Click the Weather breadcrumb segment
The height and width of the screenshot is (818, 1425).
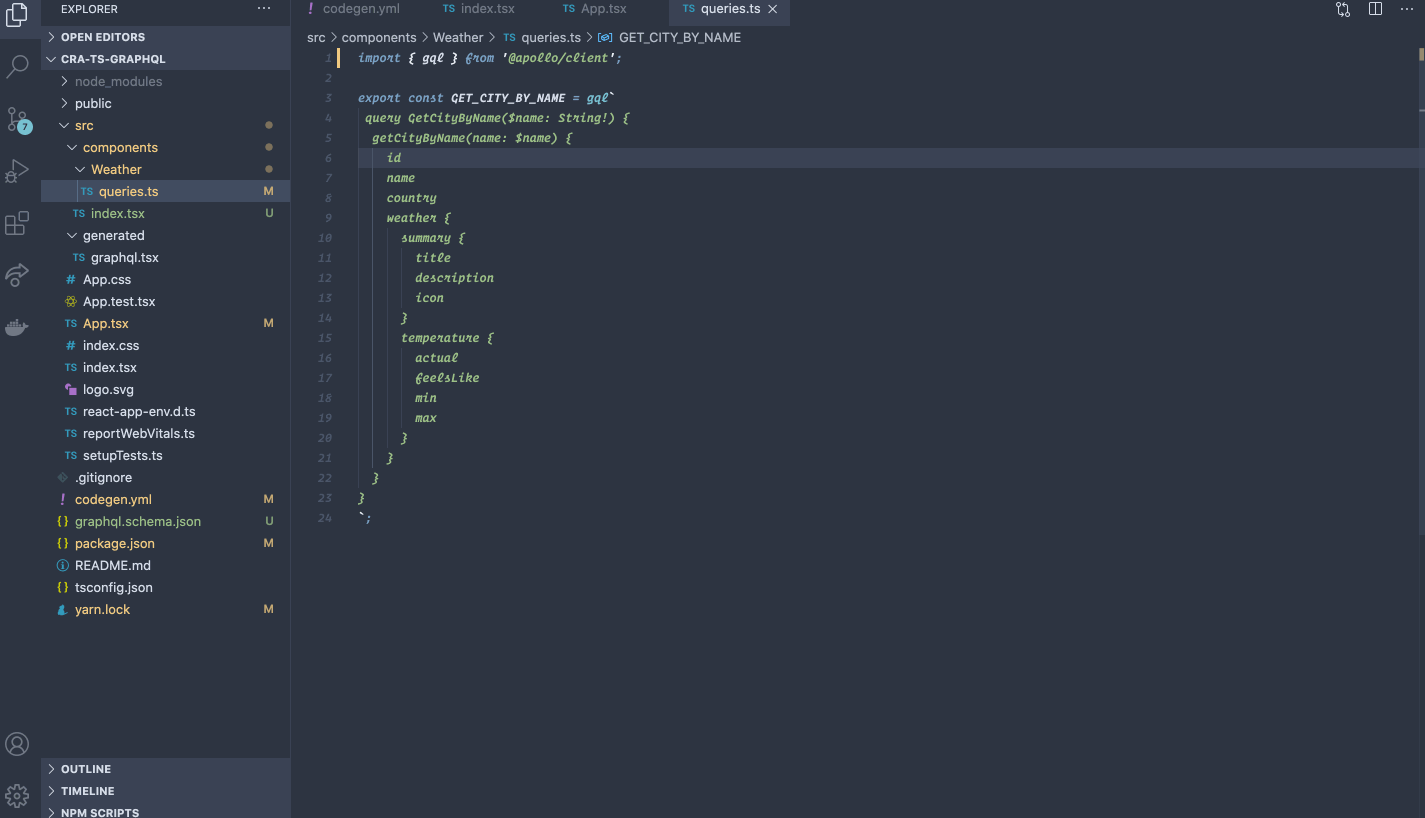pyautogui.click(x=458, y=37)
